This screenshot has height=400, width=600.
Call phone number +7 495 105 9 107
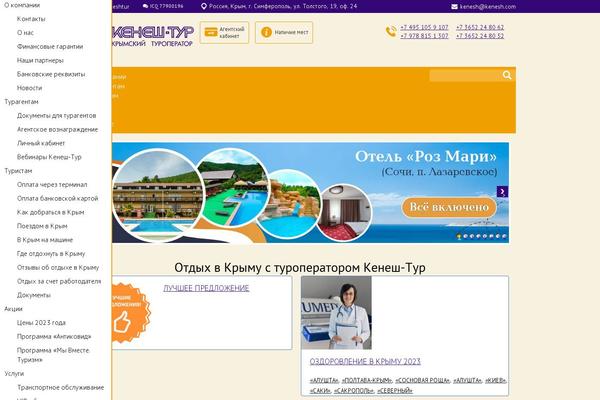point(424,27)
